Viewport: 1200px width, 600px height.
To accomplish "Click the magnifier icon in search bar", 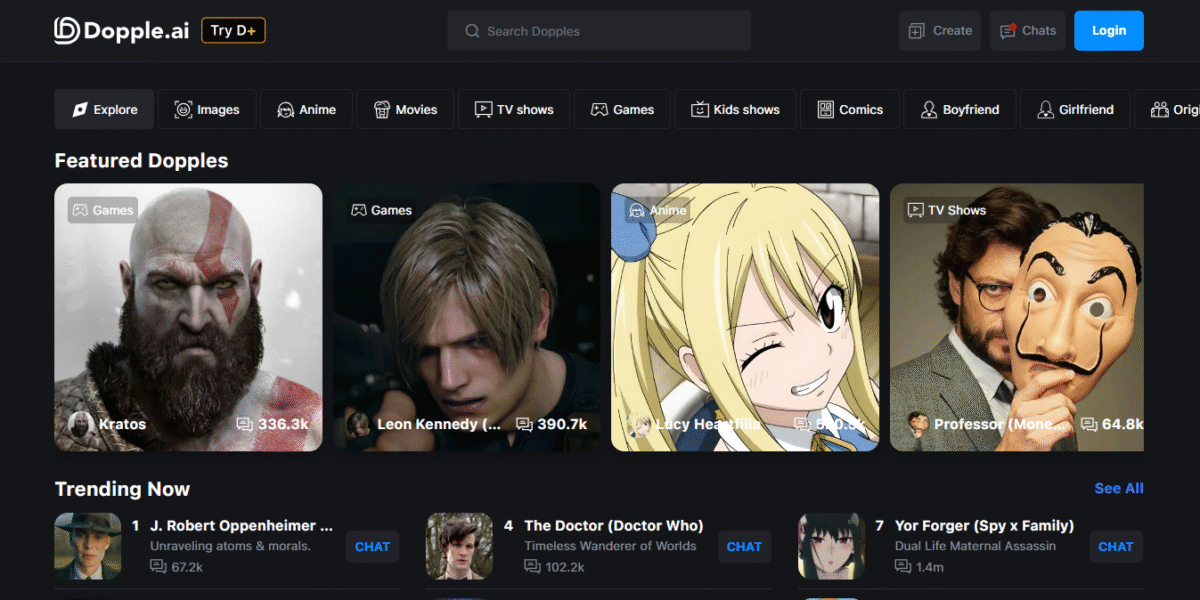I will 472,31.
